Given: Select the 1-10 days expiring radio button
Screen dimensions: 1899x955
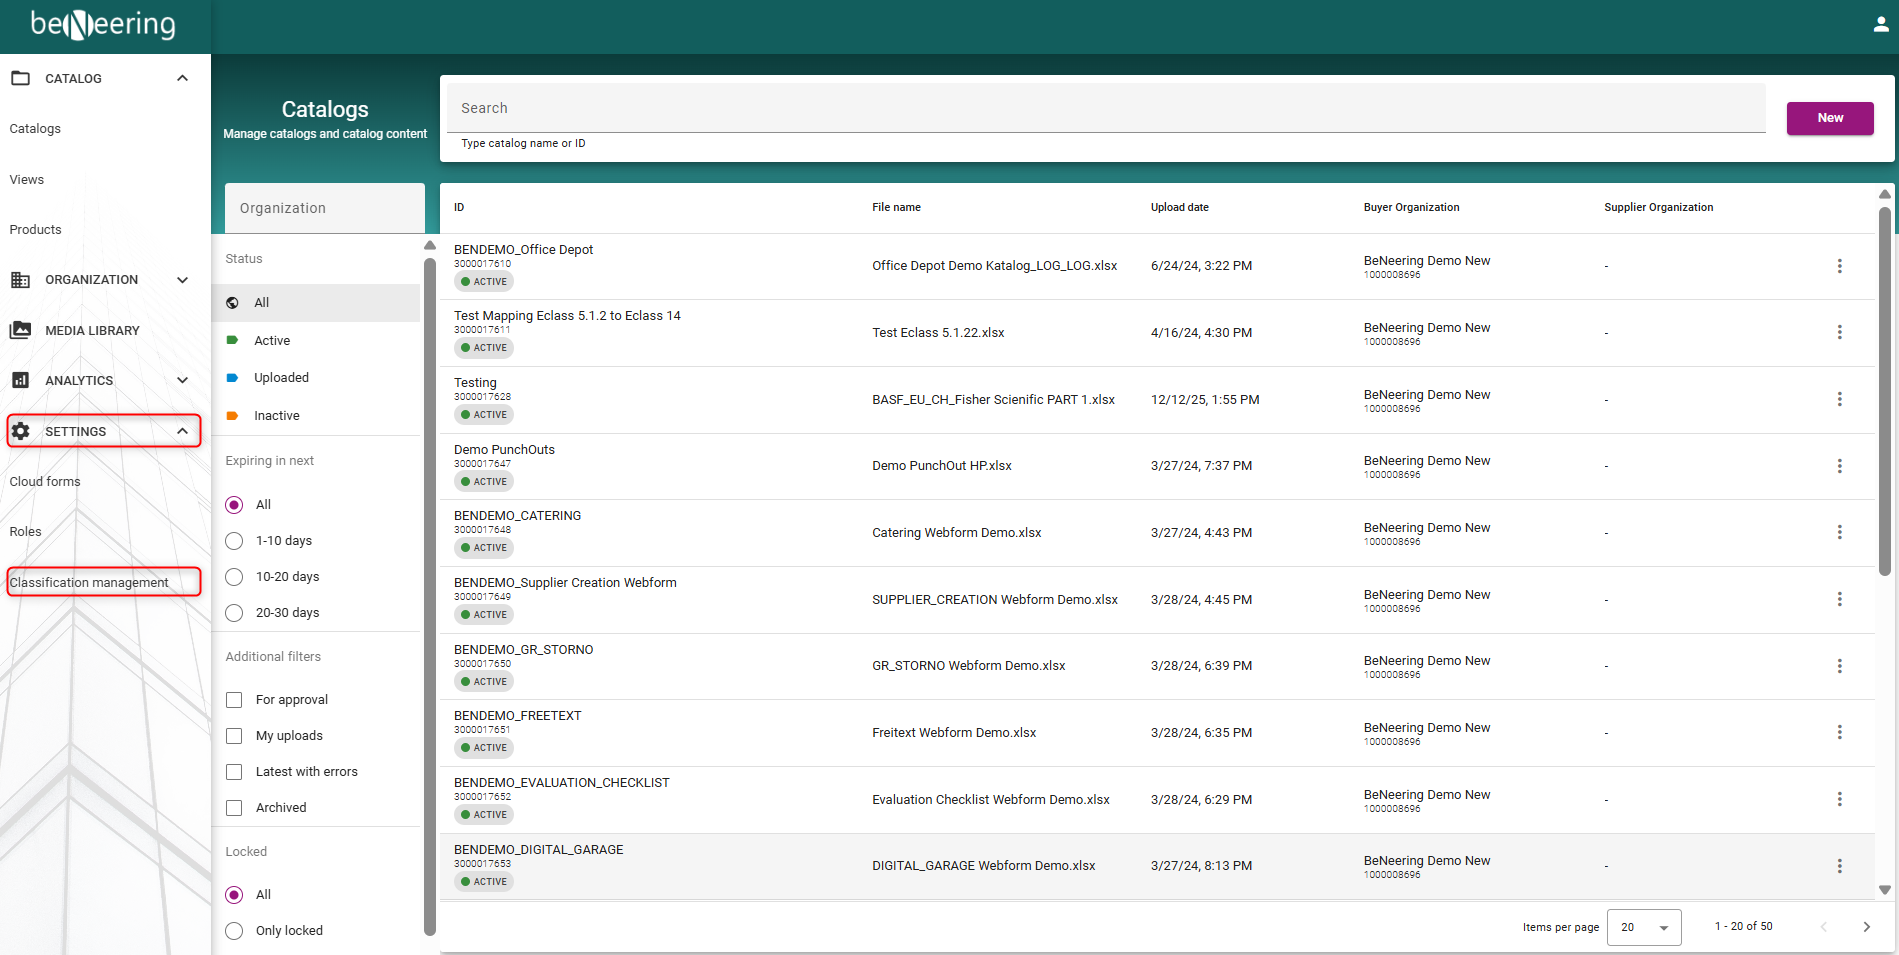Looking at the screenshot, I should 234,541.
